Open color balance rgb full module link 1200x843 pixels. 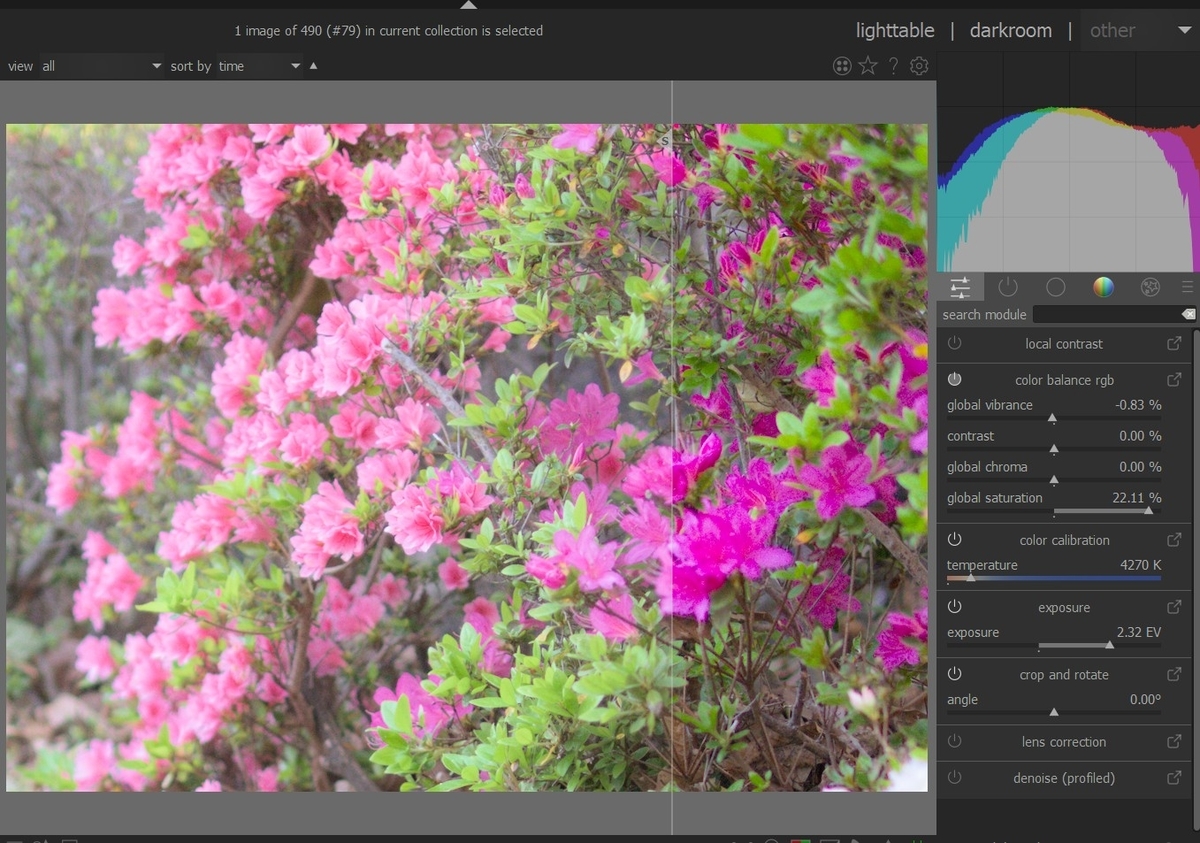click(1174, 380)
